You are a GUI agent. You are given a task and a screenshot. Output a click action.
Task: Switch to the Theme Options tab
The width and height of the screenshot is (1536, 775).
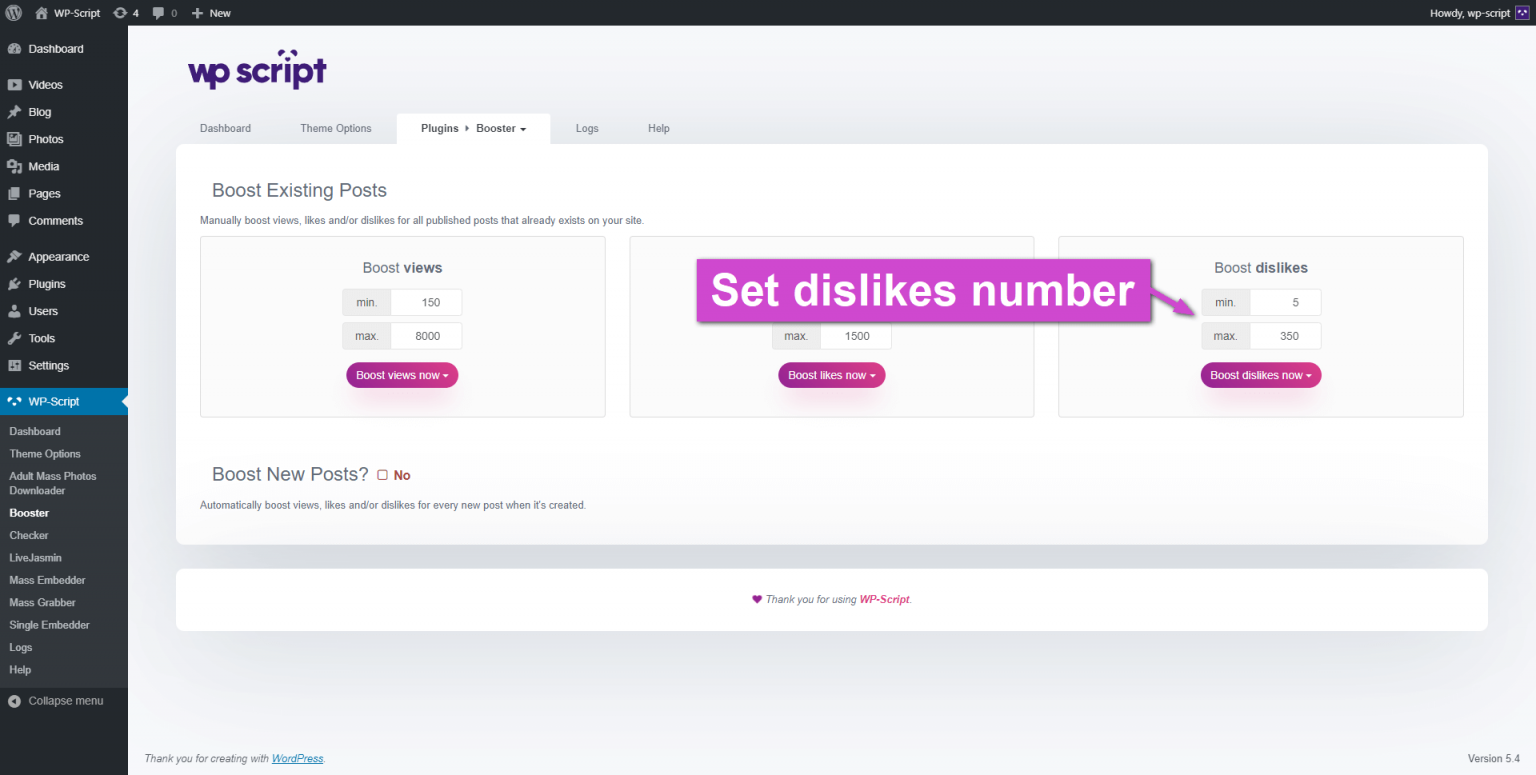click(x=336, y=128)
